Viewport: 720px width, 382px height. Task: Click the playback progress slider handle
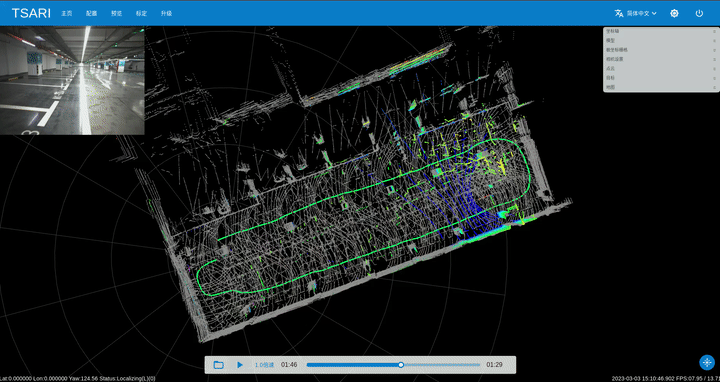(x=401, y=365)
